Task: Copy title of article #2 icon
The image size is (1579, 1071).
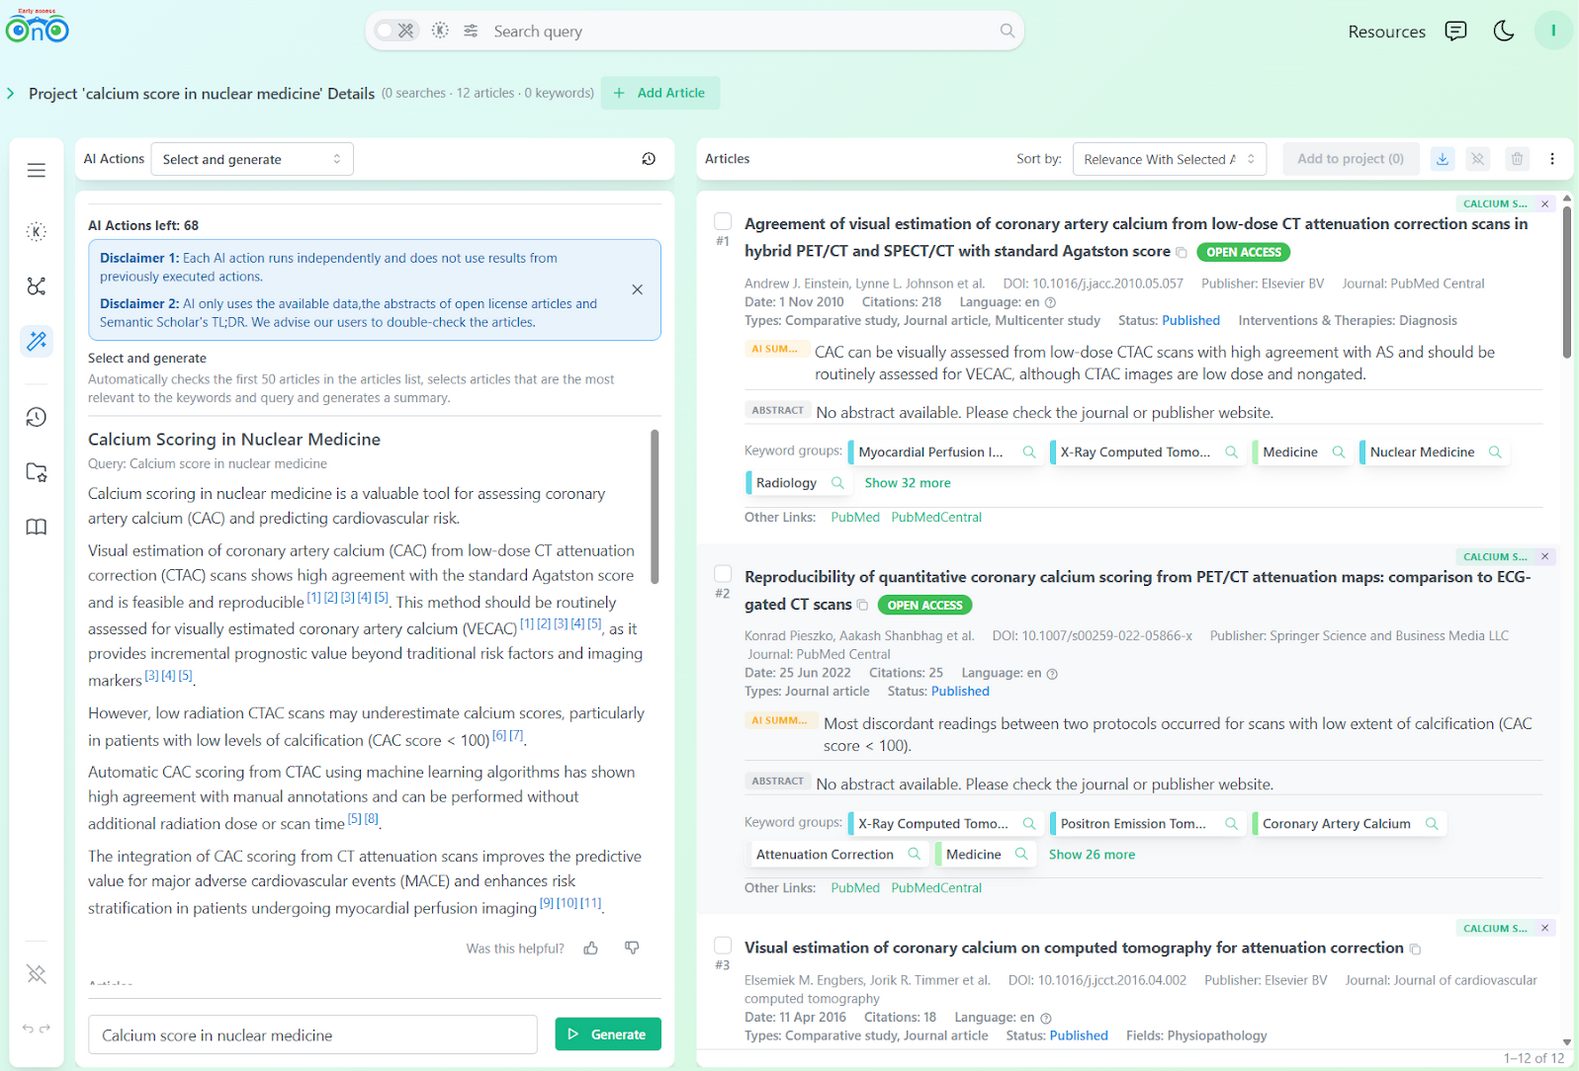Action: (862, 605)
